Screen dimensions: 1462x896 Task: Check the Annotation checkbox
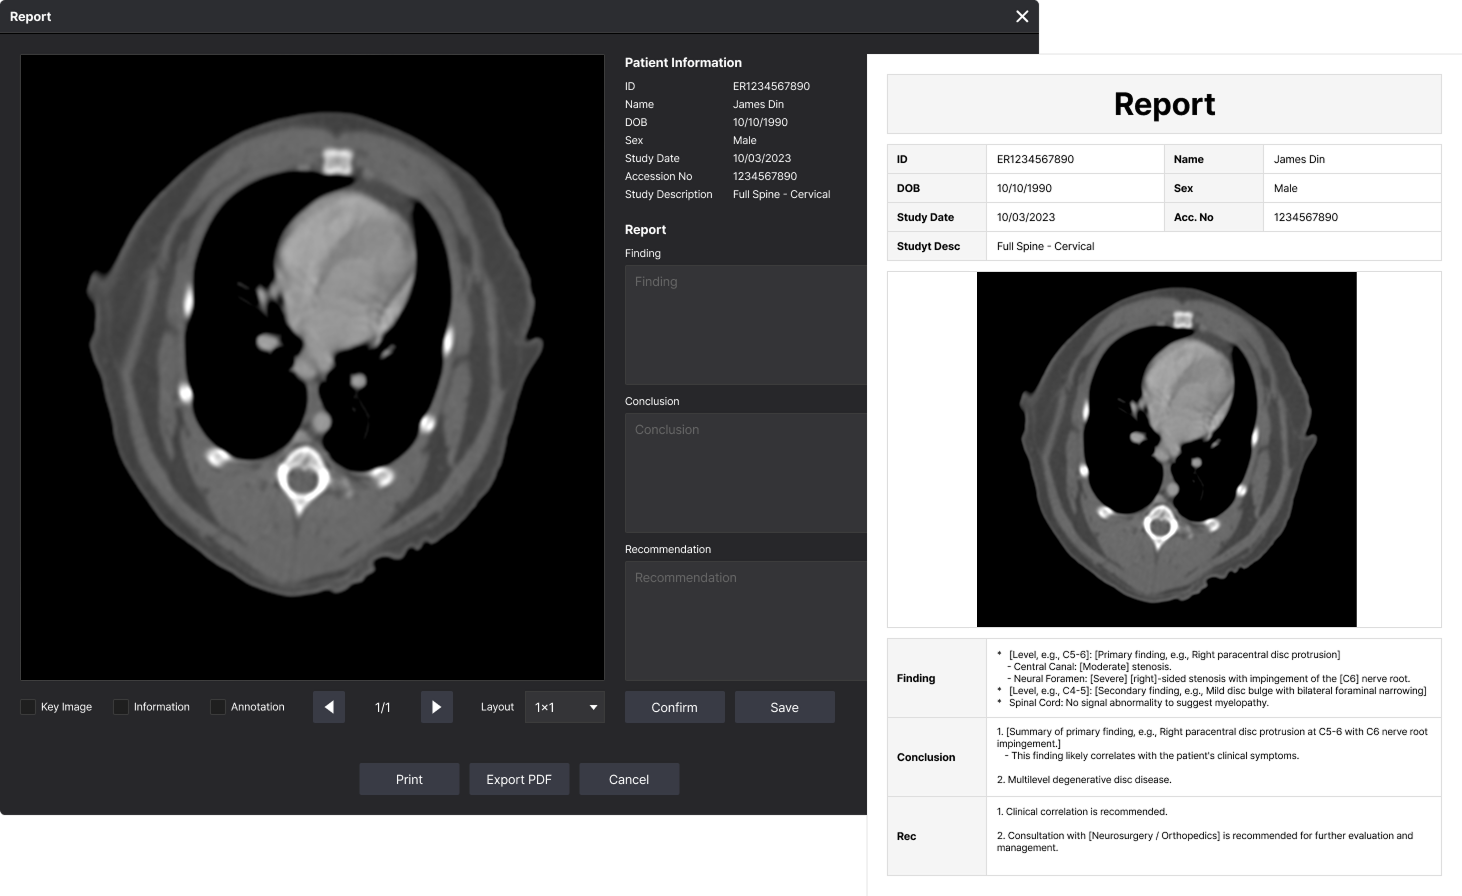pos(218,707)
